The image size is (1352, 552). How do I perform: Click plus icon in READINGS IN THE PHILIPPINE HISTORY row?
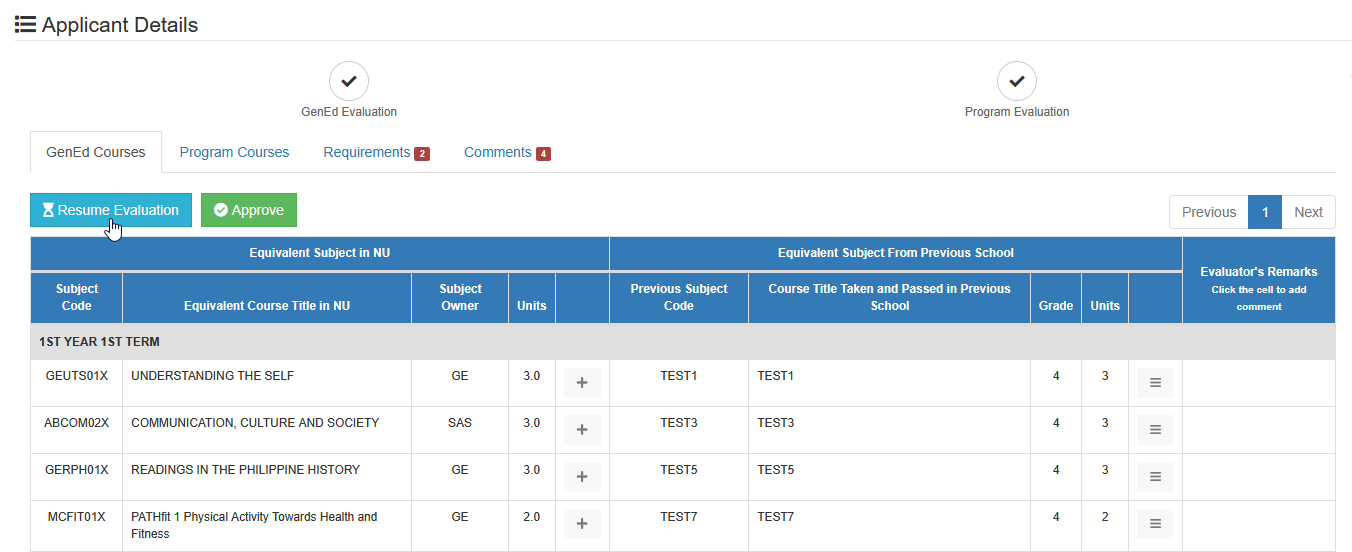582,477
